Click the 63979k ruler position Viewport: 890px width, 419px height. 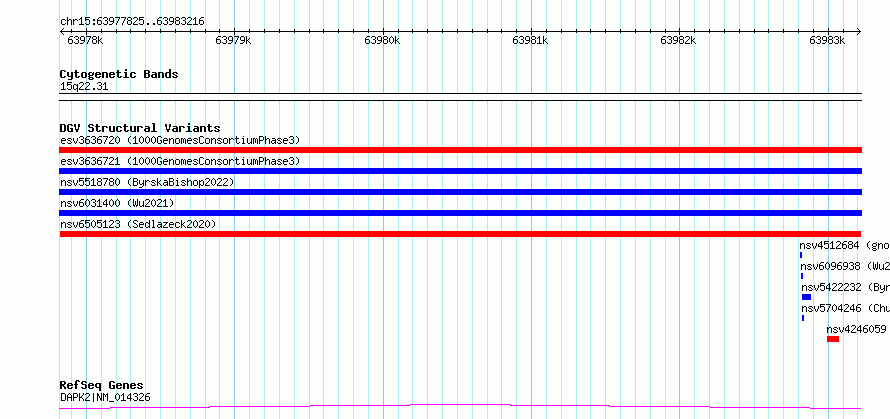(x=234, y=40)
